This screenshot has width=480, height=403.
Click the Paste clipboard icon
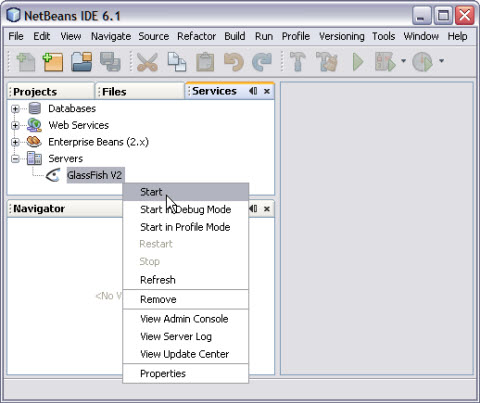(205, 62)
